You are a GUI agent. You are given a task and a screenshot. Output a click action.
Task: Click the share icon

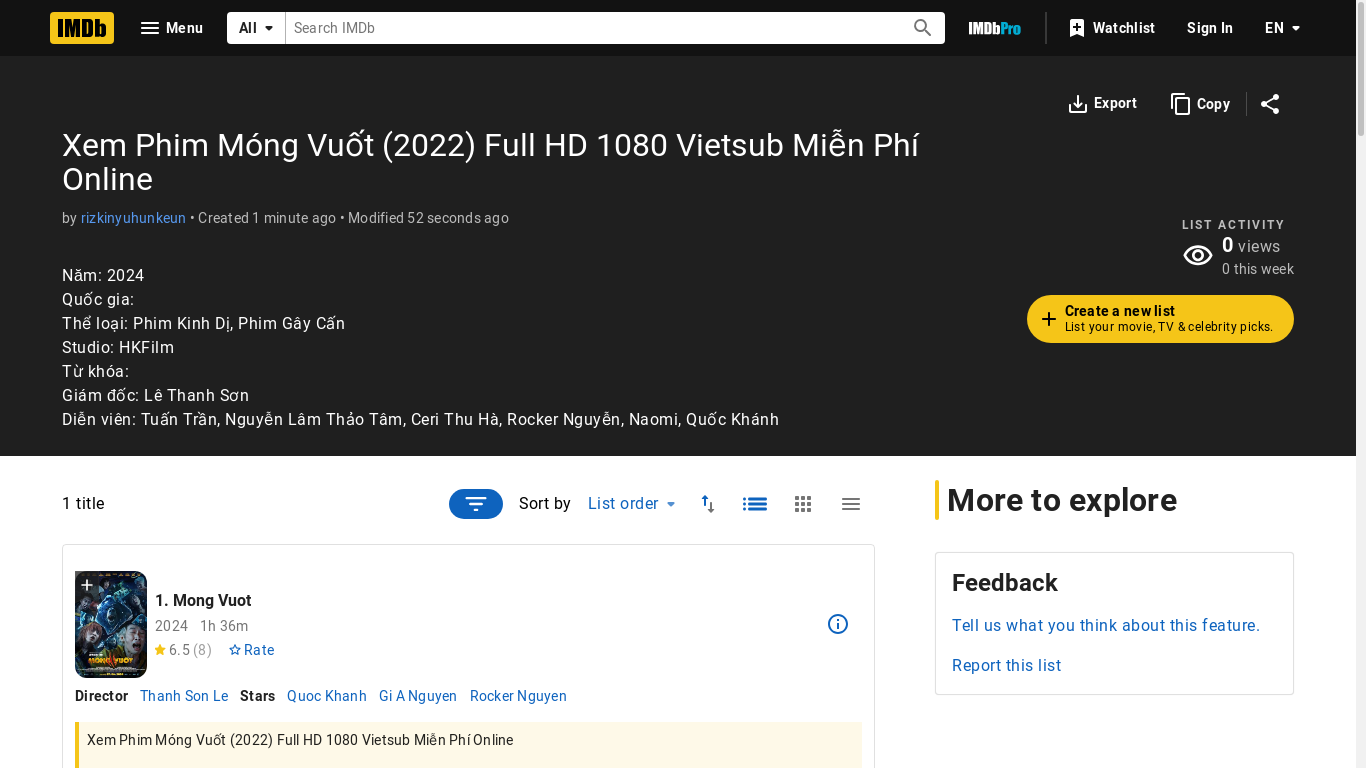point(1270,104)
